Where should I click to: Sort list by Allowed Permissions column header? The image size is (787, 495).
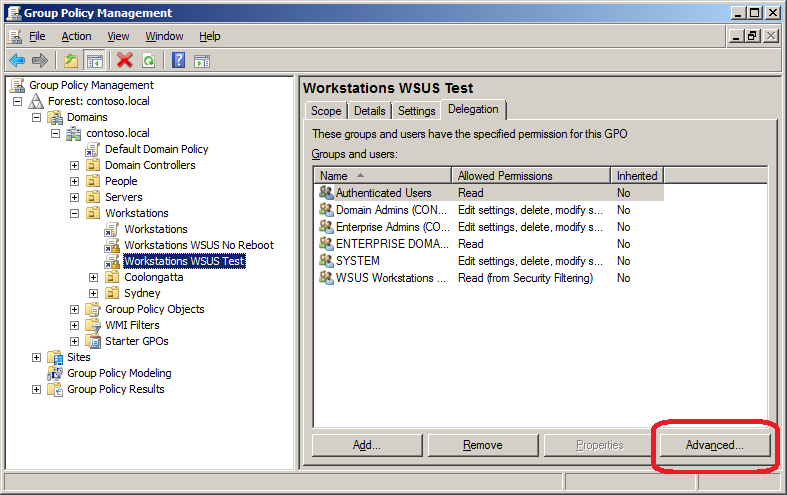pos(530,175)
